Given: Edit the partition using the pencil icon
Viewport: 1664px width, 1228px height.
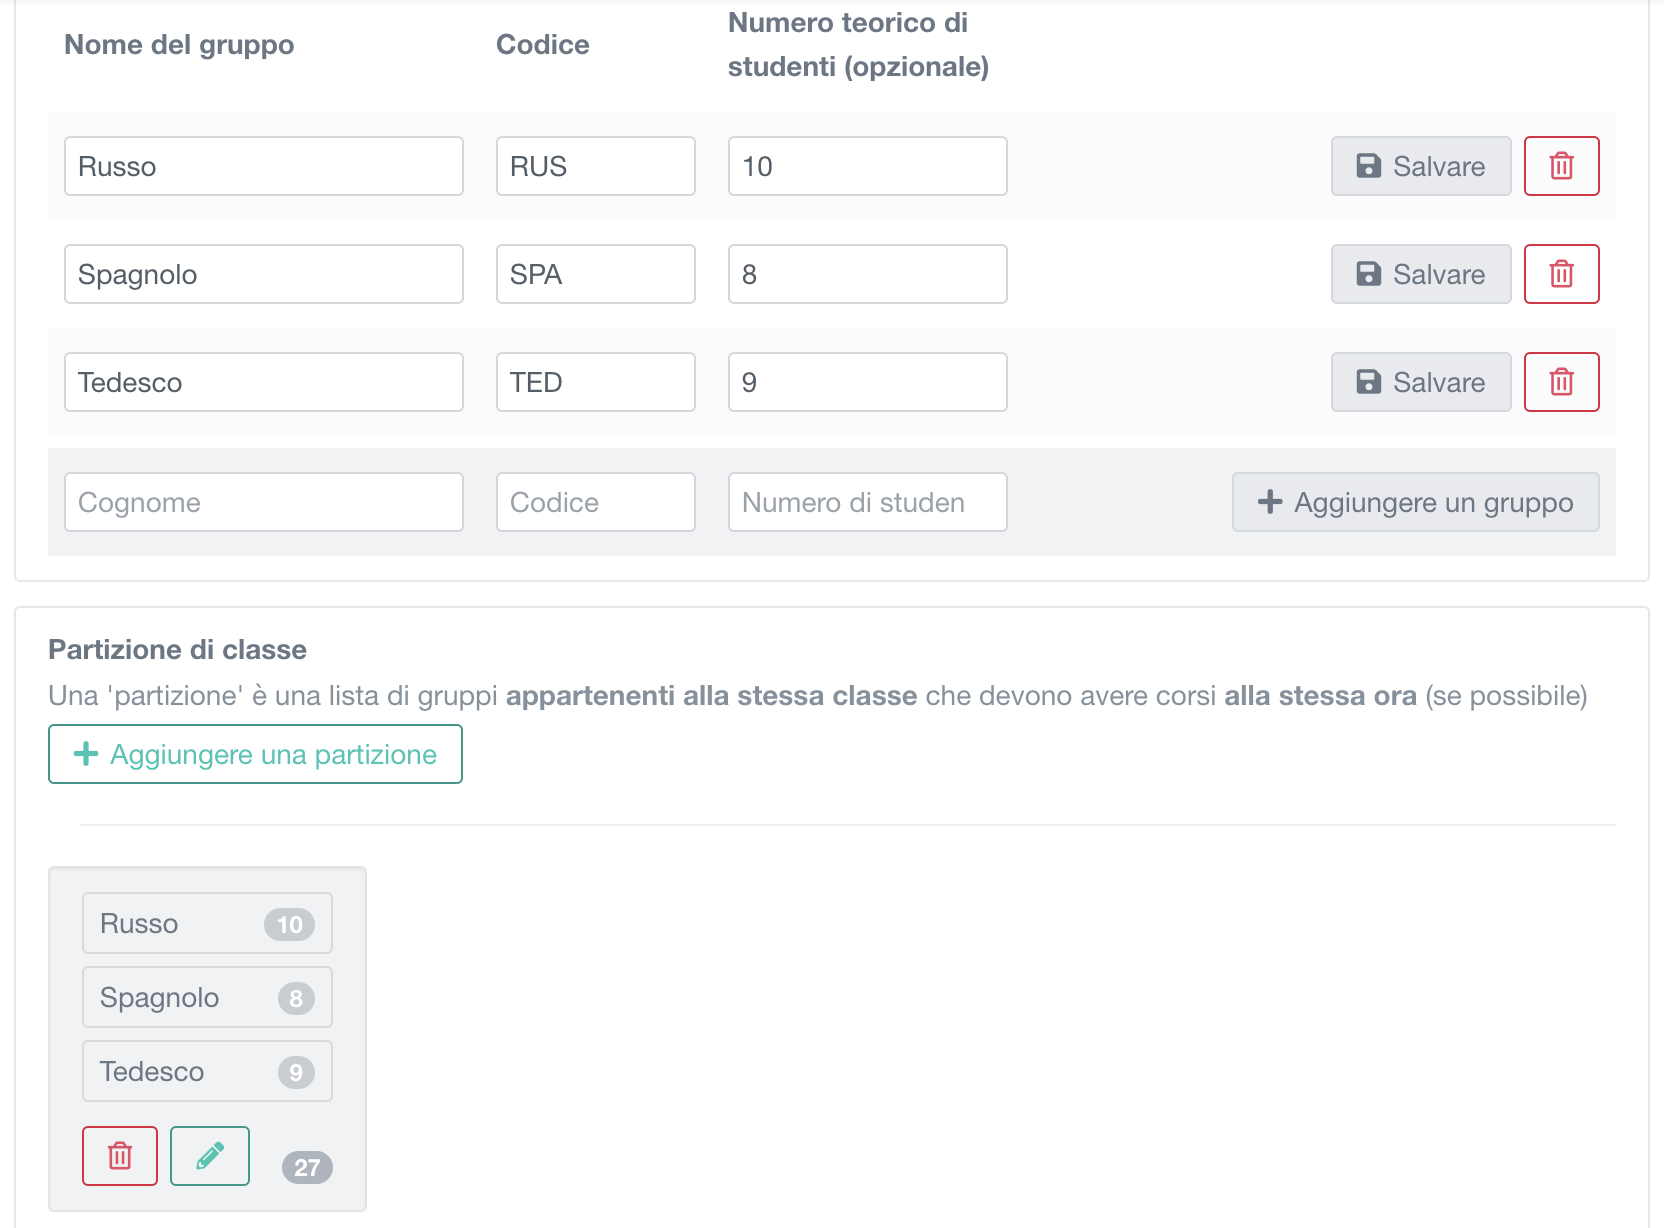Looking at the screenshot, I should click(209, 1156).
